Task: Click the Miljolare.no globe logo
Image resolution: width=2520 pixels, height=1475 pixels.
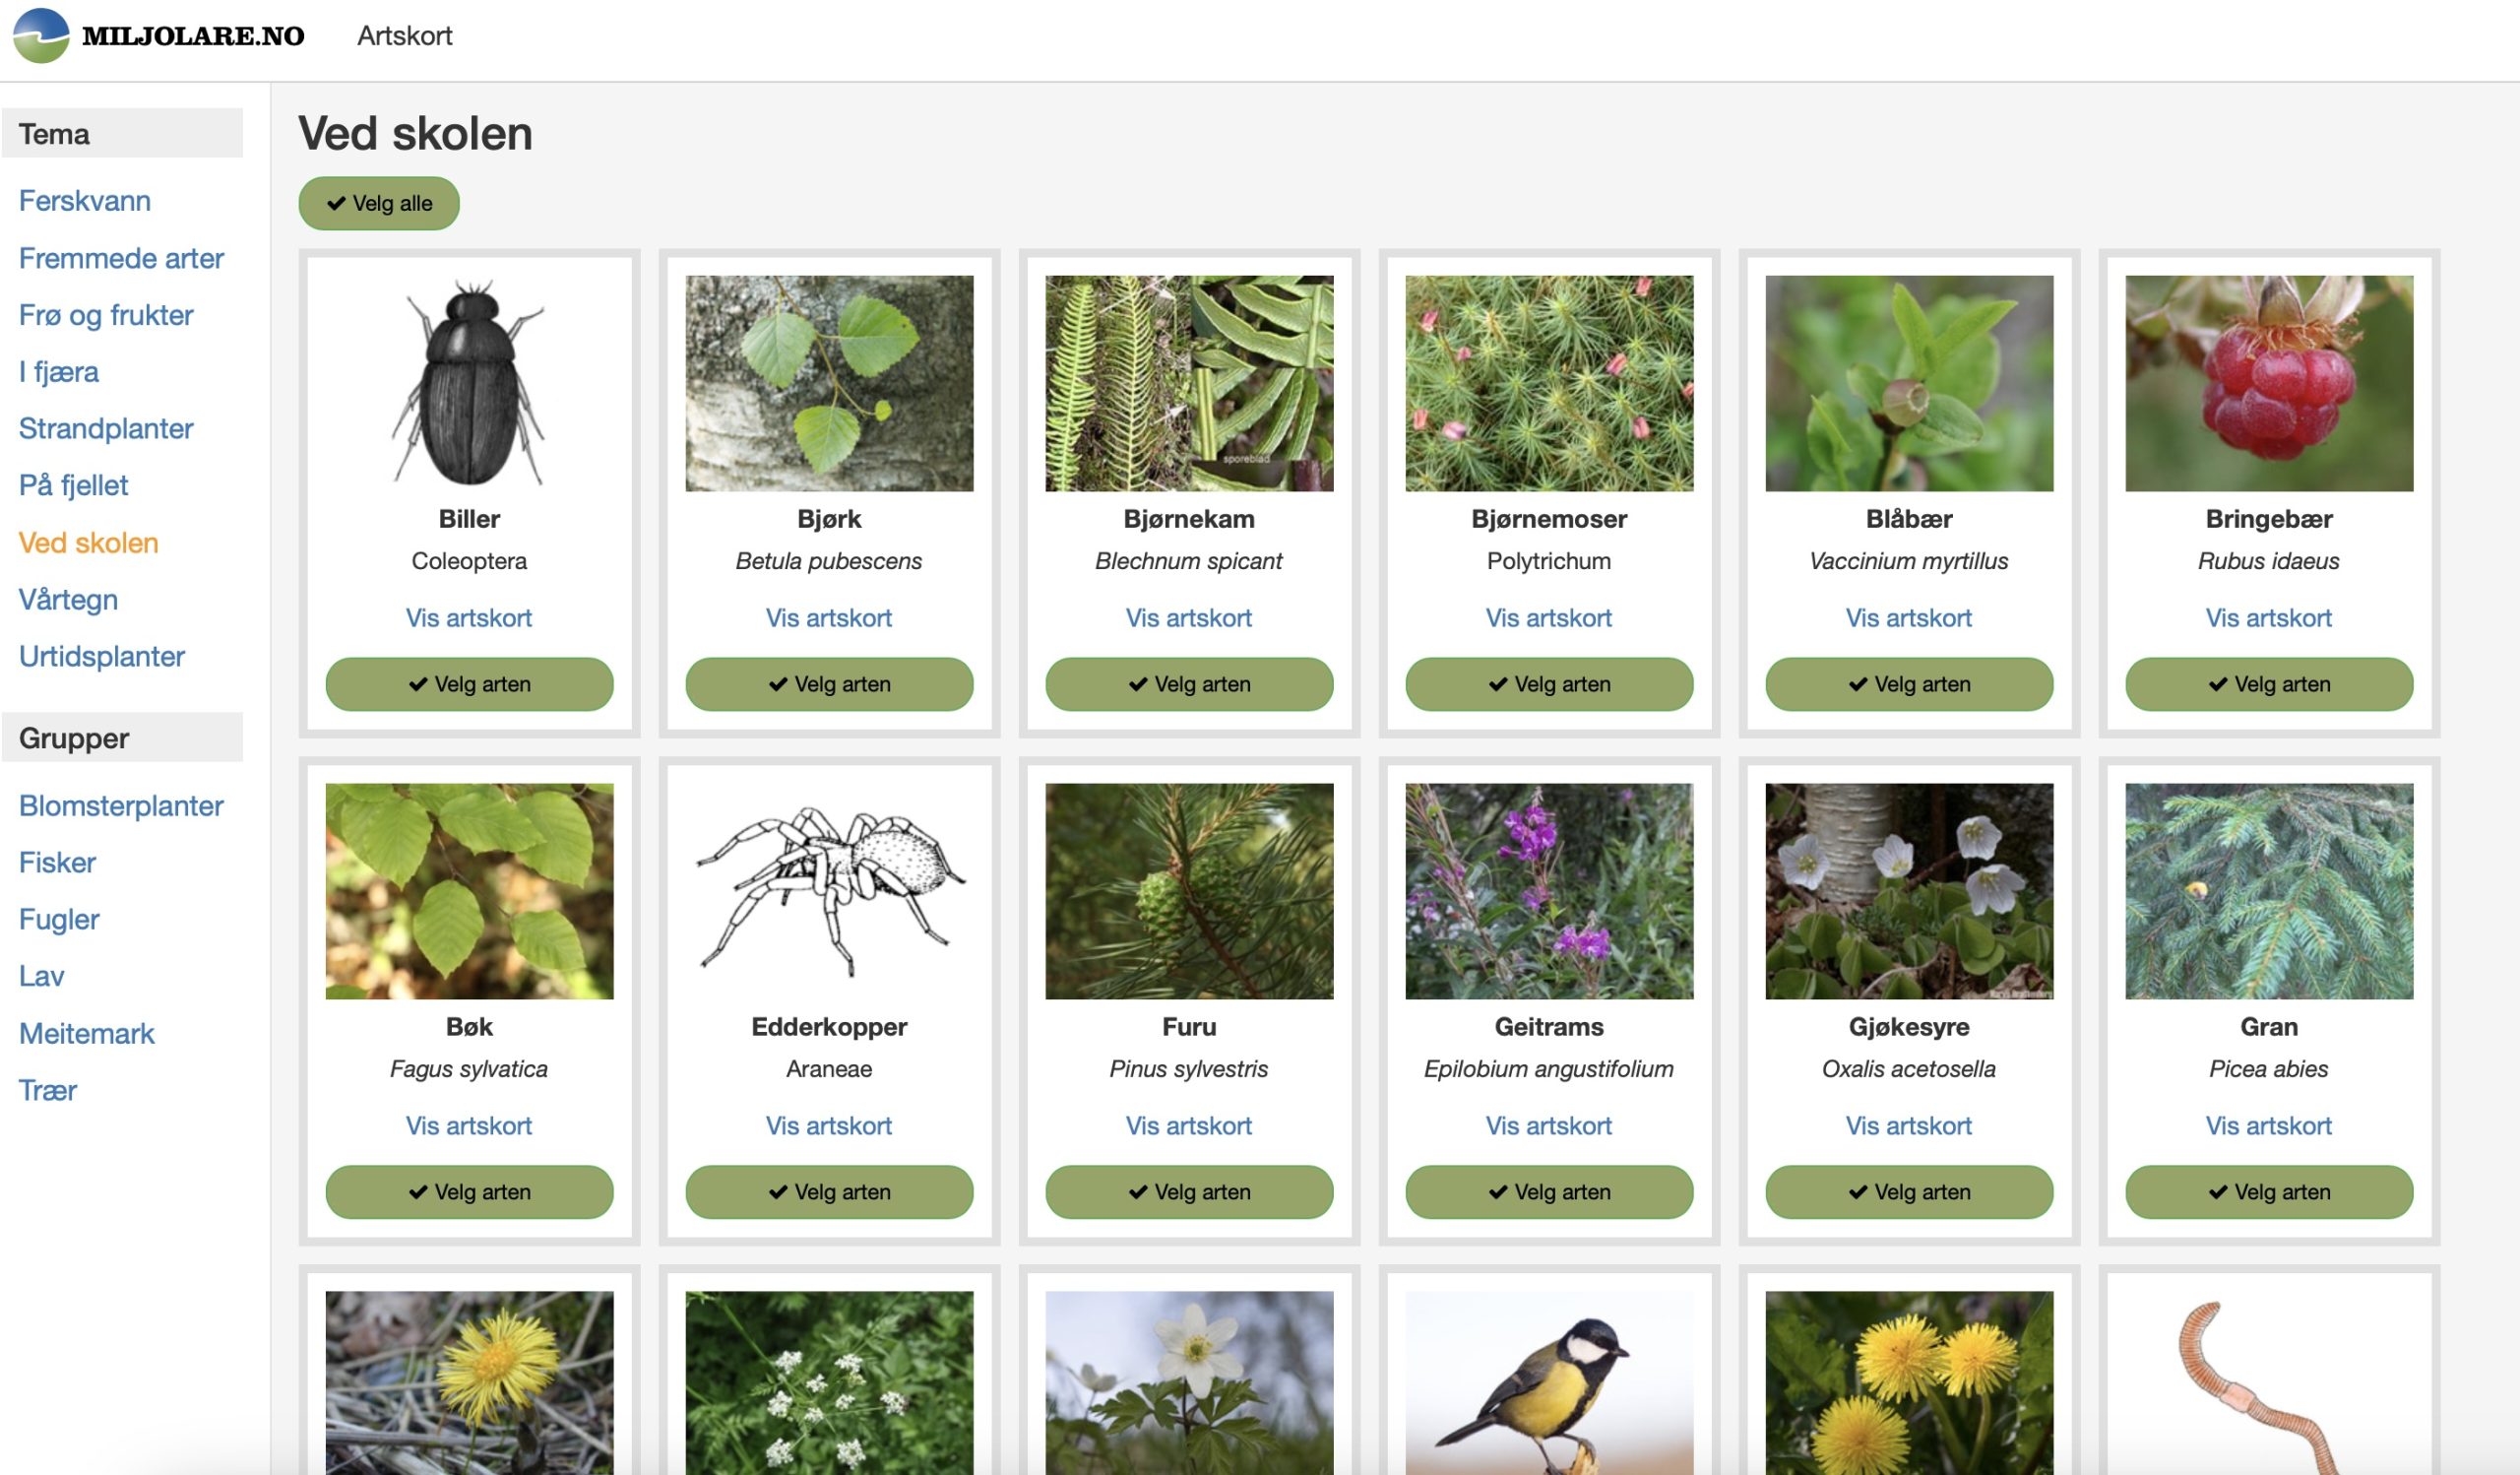Action: point(41,36)
